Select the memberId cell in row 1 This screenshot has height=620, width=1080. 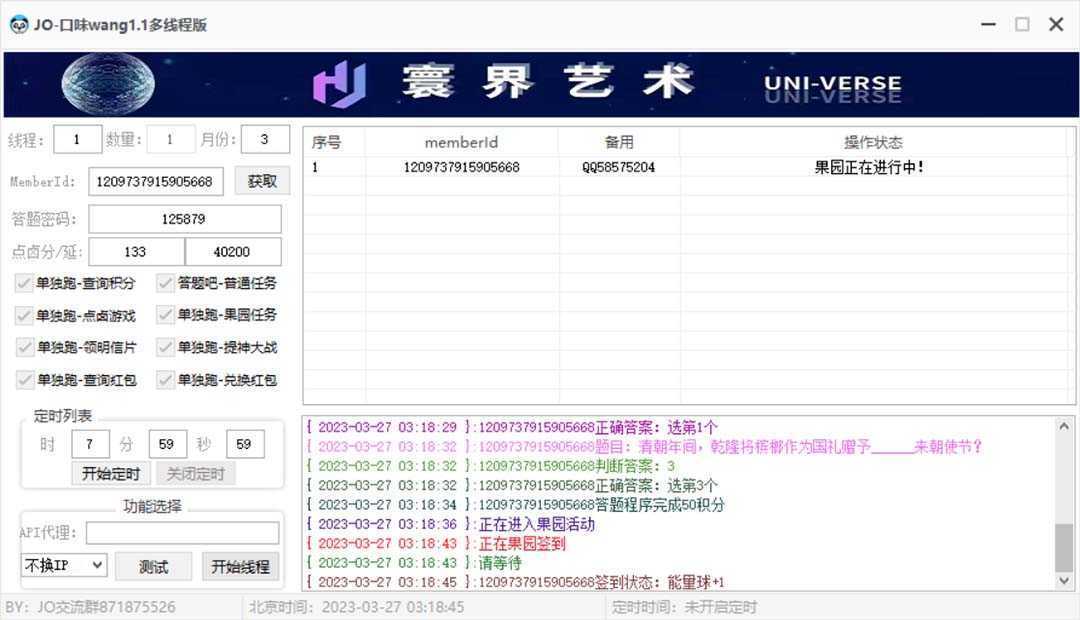461,167
